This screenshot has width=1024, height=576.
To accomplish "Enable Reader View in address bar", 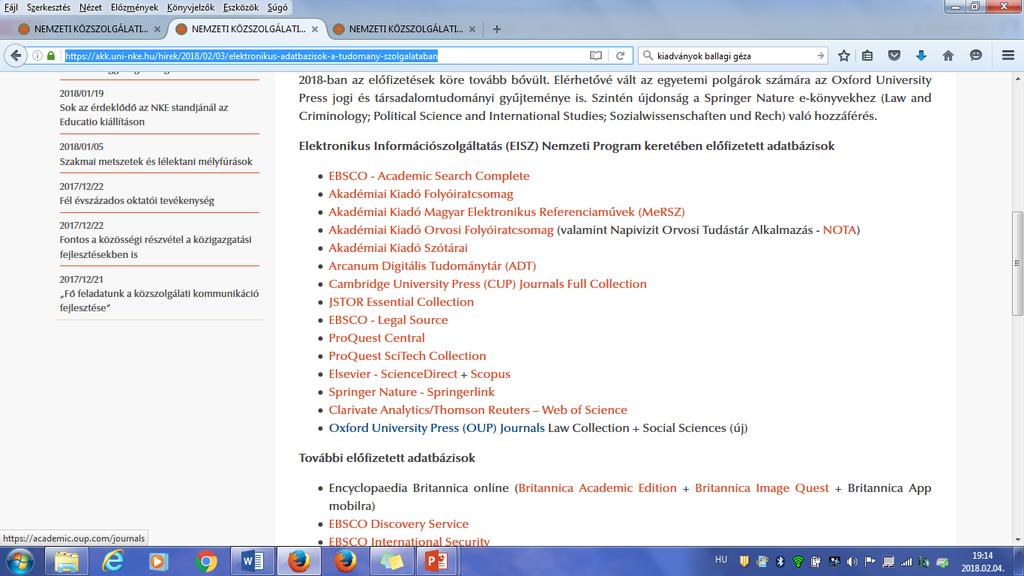I will click(596, 56).
